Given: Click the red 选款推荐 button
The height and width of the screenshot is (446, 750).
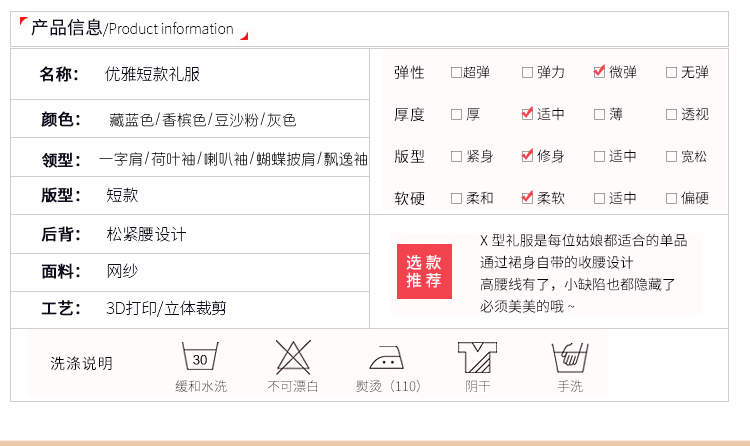Looking at the screenshot, I should (423, 271).
